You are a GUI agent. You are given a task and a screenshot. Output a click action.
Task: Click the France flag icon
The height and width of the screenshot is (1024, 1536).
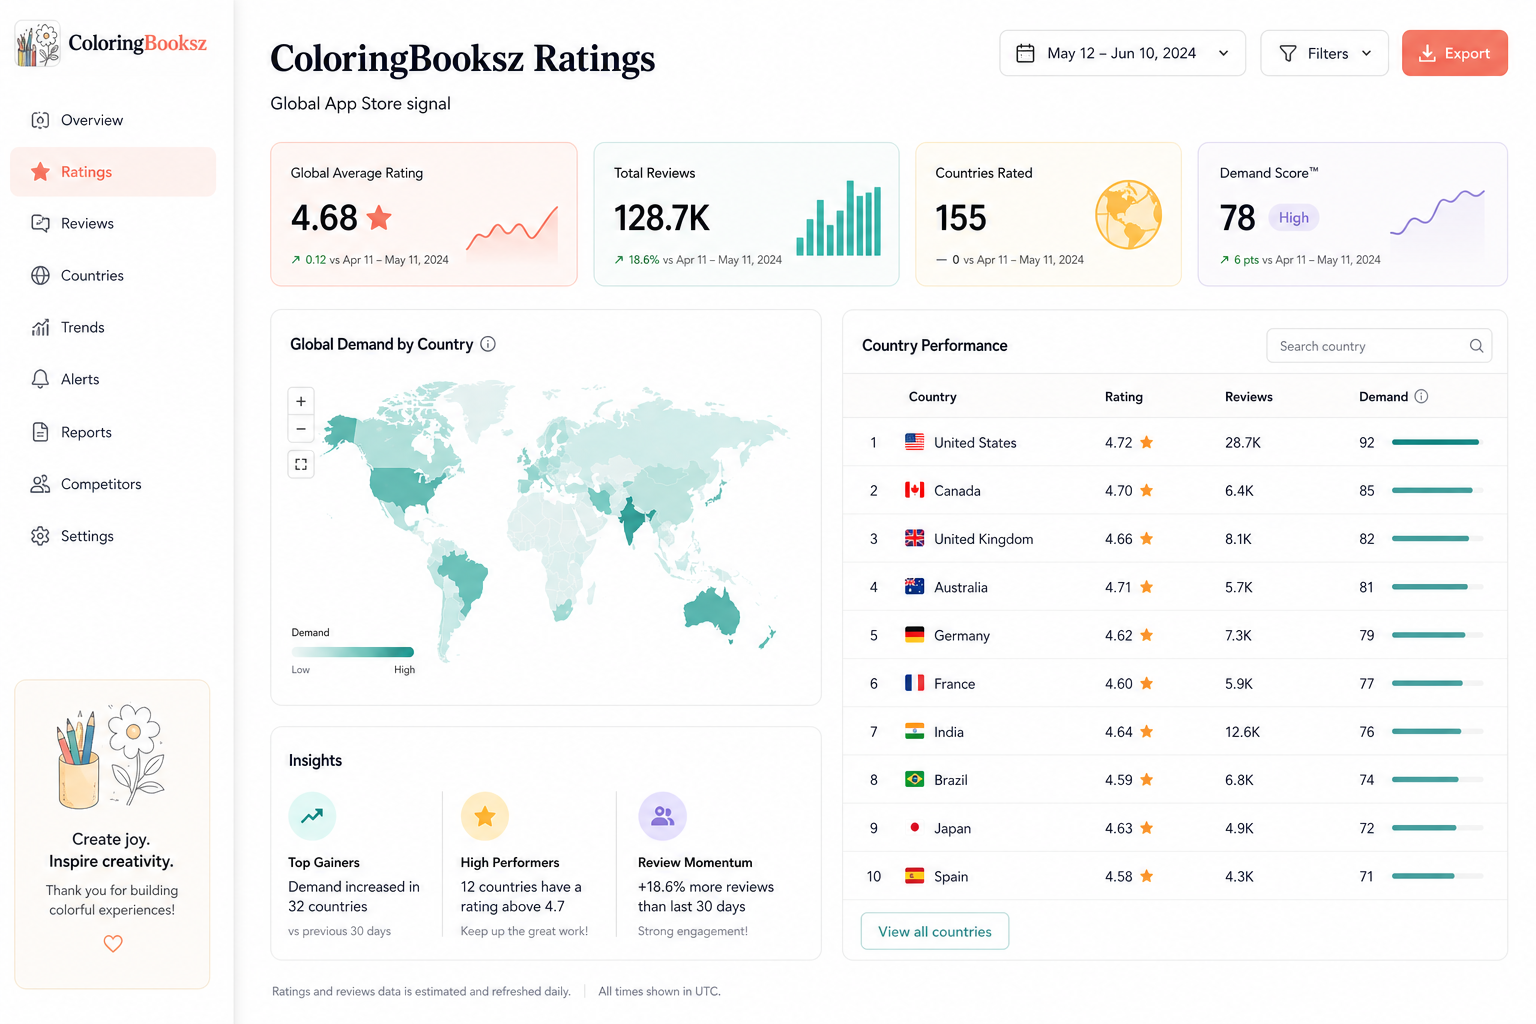pos(914,683)
